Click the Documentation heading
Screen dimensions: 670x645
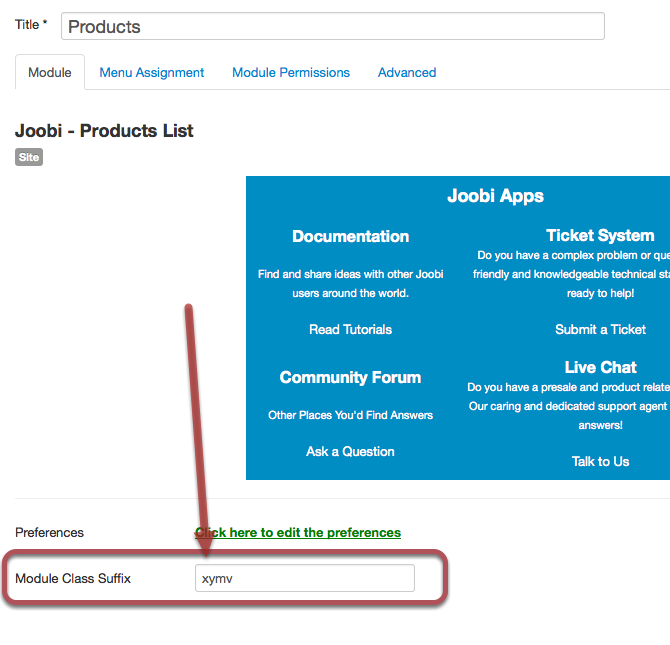tap(350, 236)
